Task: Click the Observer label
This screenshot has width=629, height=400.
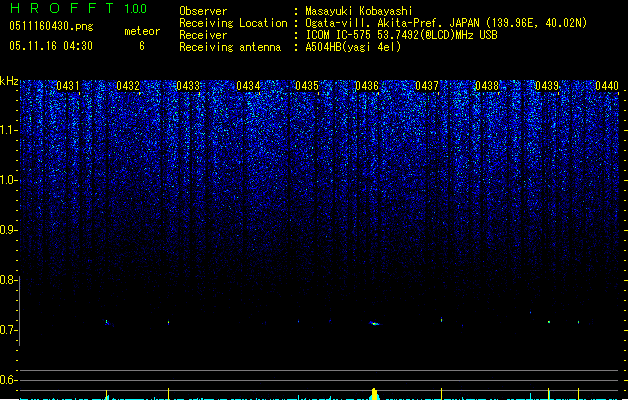Action: (203, 11)
